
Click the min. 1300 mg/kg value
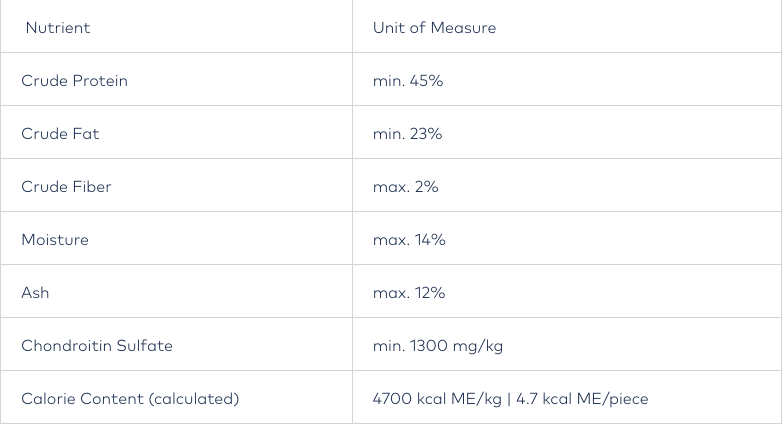[x=438, y=346]
